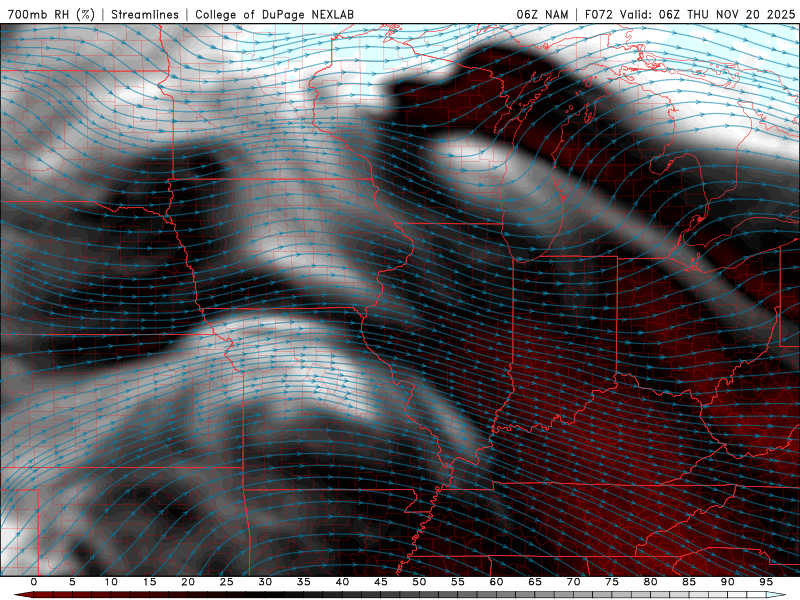Click the 20 label on the color scale
The width and height of the screenshot is (800, 600).
(x=188, y=582)
